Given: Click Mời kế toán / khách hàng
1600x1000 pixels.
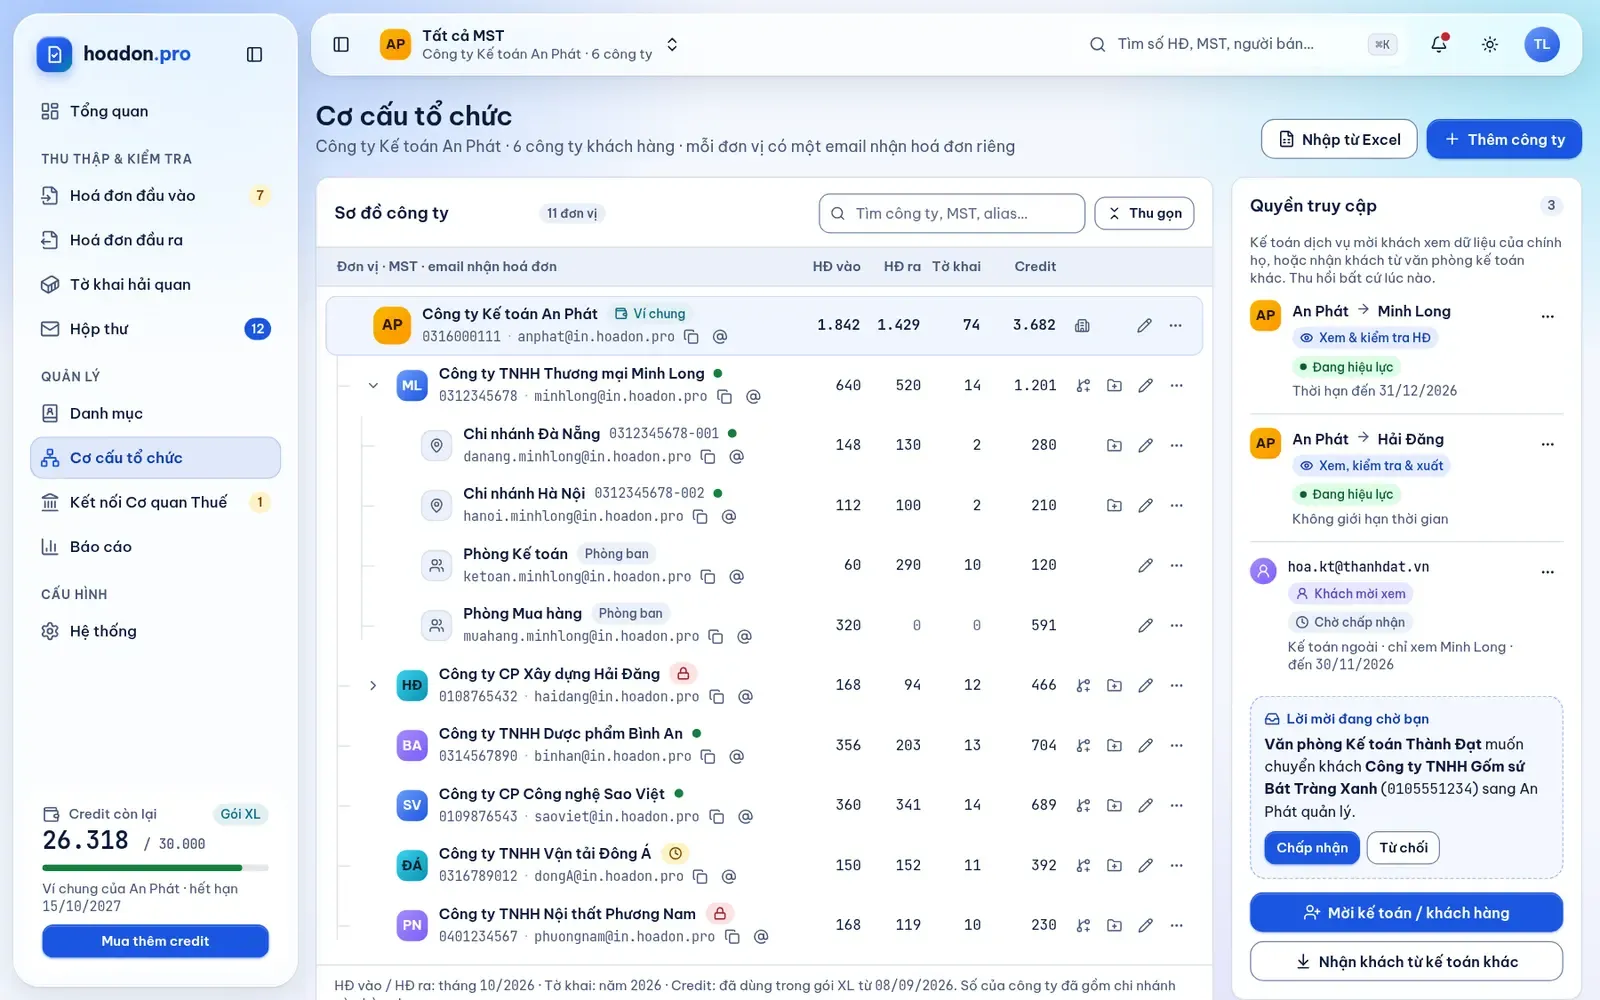Looking at the screenshot, I should pos(1406,913).
